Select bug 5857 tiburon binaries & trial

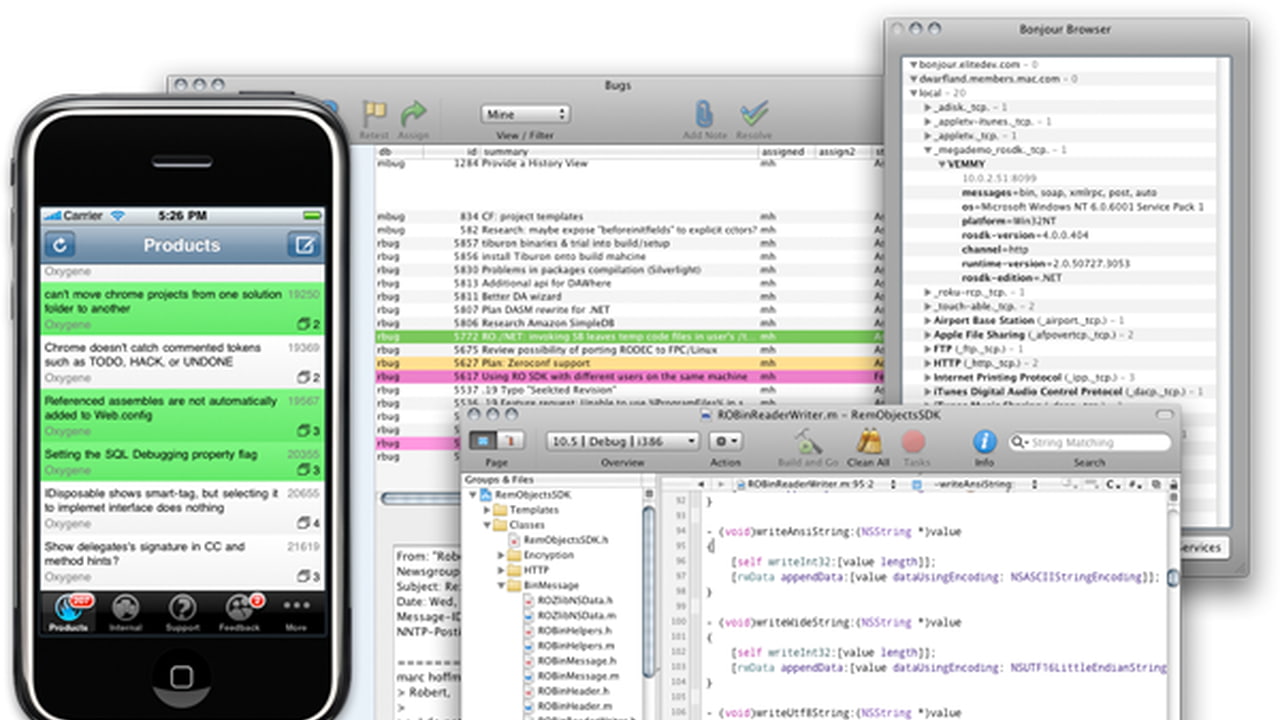click(628, 243)
